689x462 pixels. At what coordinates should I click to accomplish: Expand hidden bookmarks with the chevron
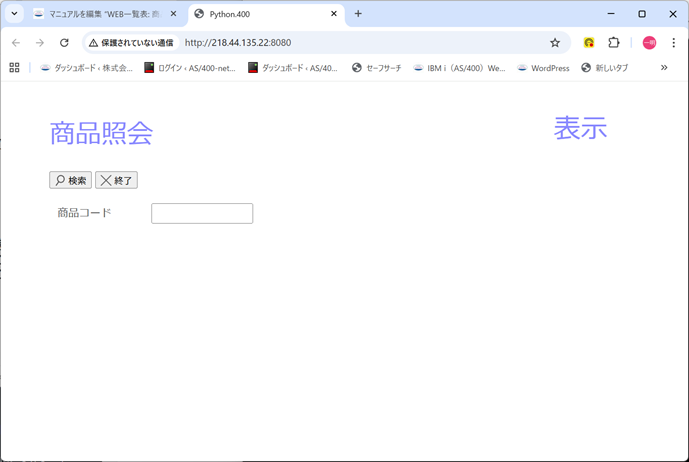(664, 68)
